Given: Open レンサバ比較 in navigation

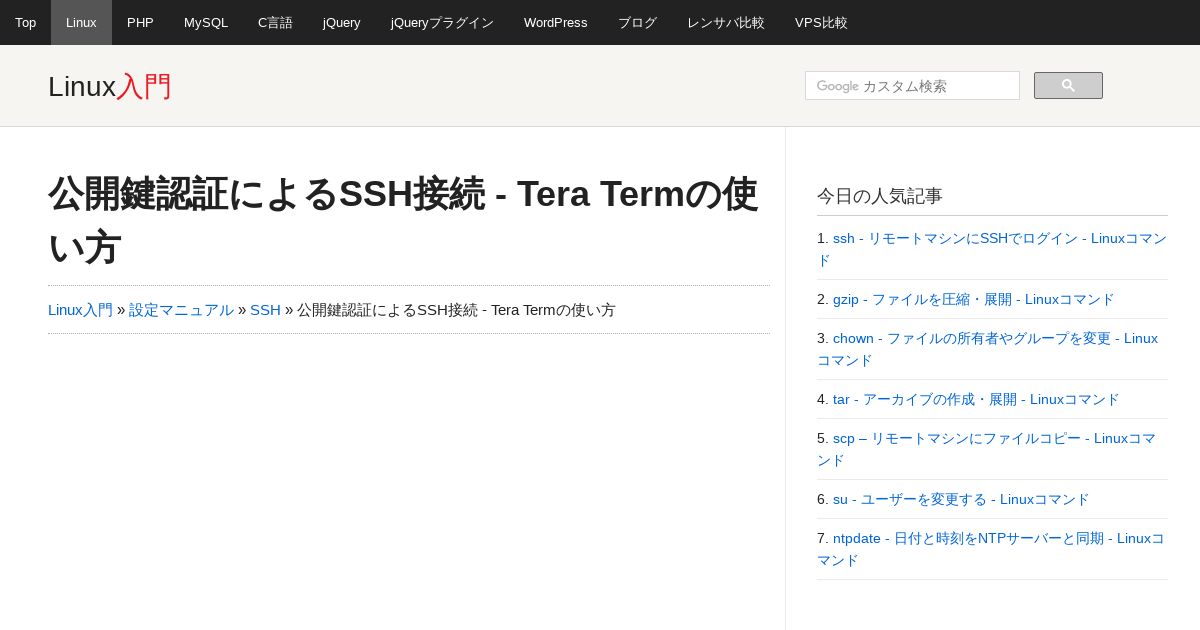Looking at the screenshot, I should pyautogui.click(x=726, y=22).
